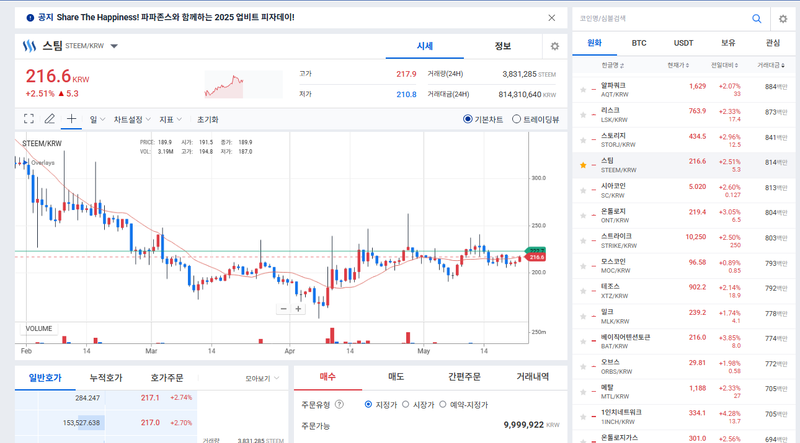Toggle favorite star for 테조스

[583, 291]
